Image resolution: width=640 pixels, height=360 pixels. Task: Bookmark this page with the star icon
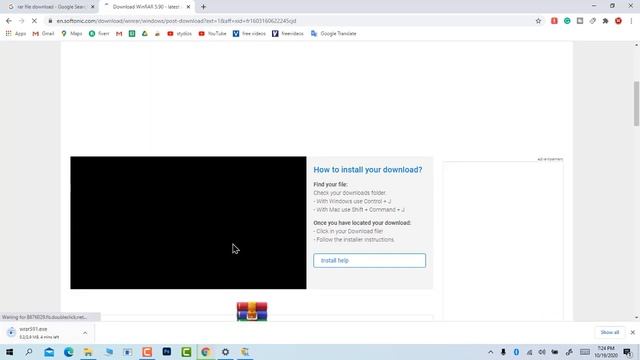538,21
